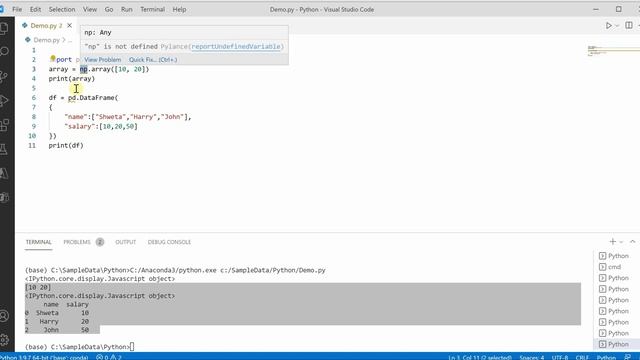This screenshot has width=640, height=360.
Task: Click the feedback icon in status bar
Action: point(628,357)
